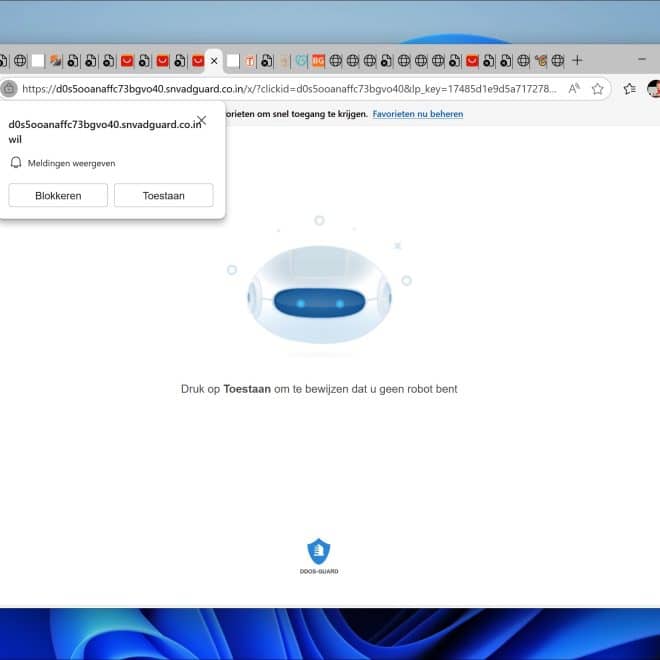This screenshot has height=660, width=660.
Task: Click the read aloud icon in address bar
Action: [574, 89]
